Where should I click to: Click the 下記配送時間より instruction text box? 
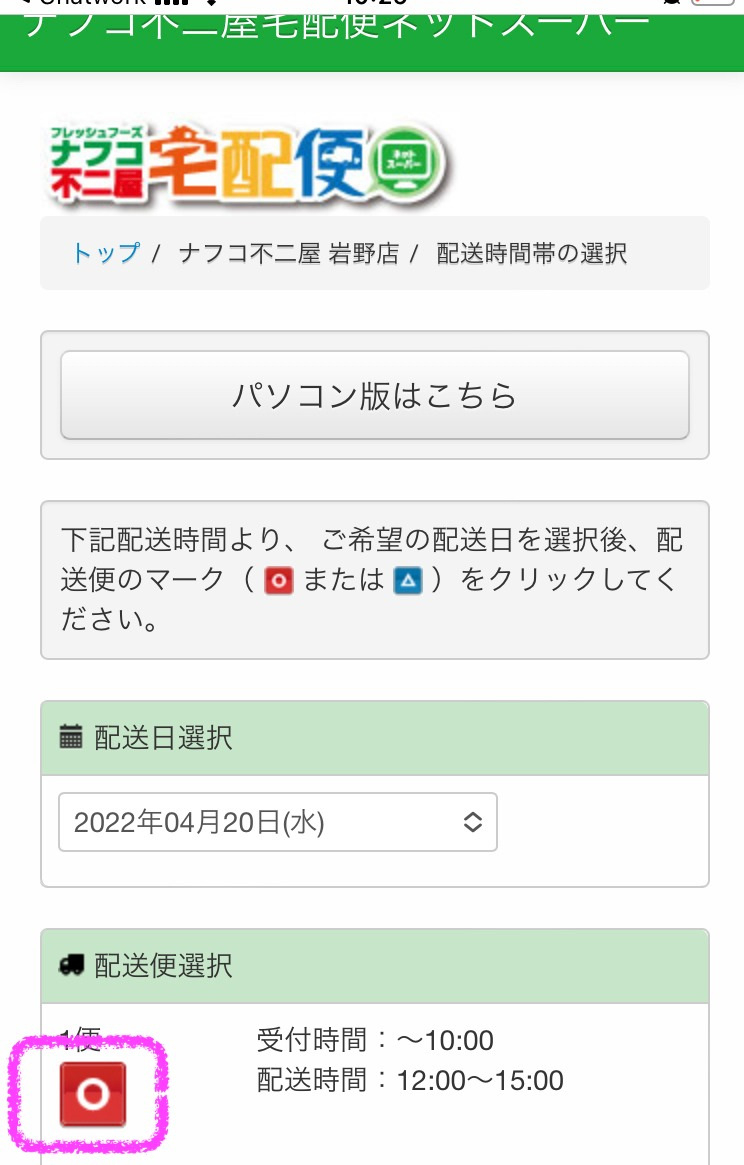[x=374, y=580]
